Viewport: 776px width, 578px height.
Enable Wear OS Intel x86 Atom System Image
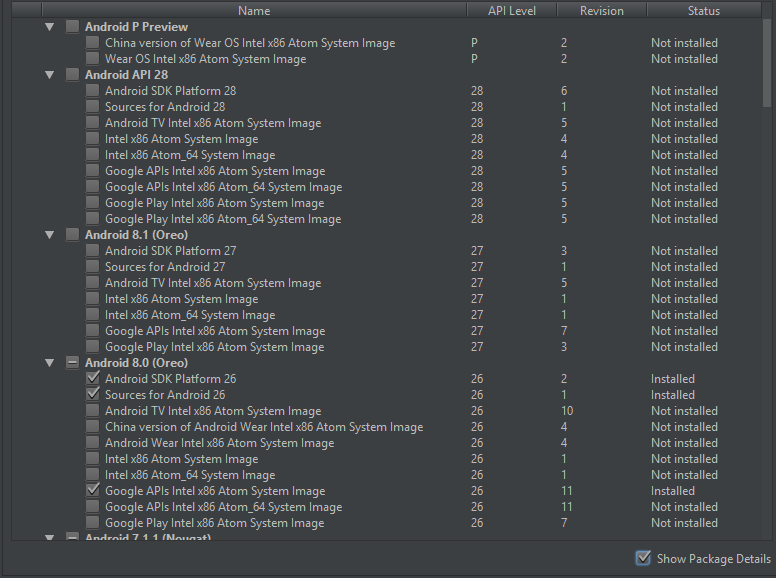point(93,59)
